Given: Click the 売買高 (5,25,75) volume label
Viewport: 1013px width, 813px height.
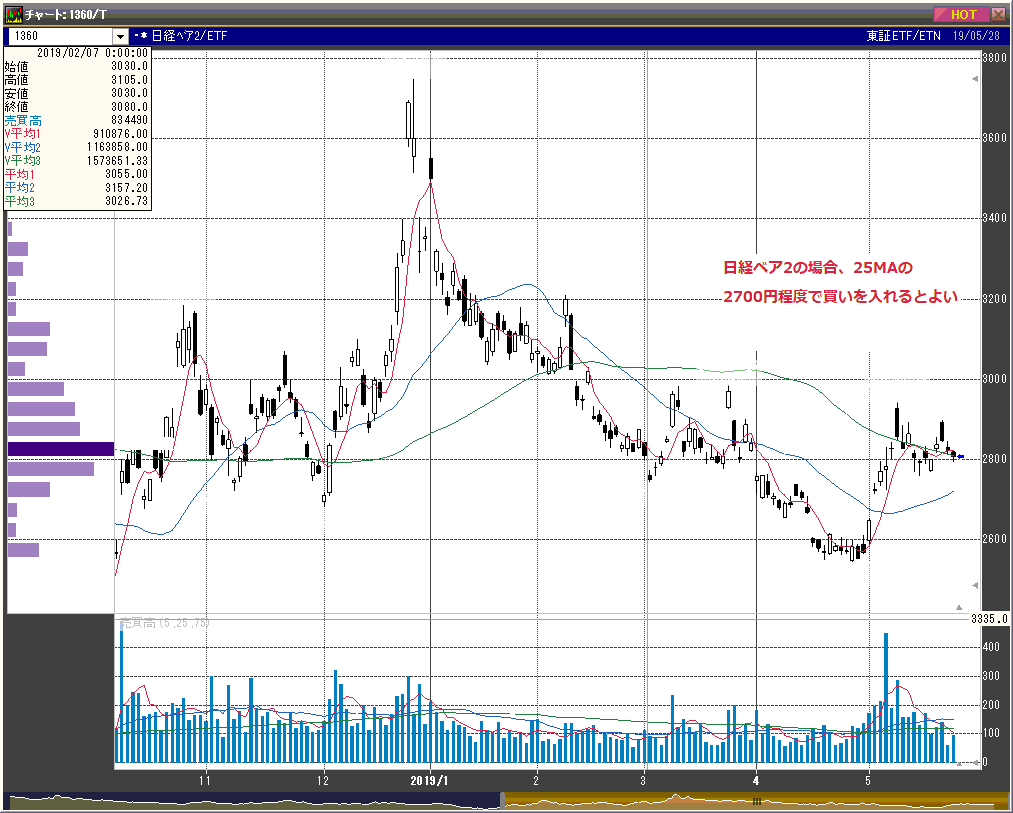Looking at the screenshot, I should click(x=165, y=623).
